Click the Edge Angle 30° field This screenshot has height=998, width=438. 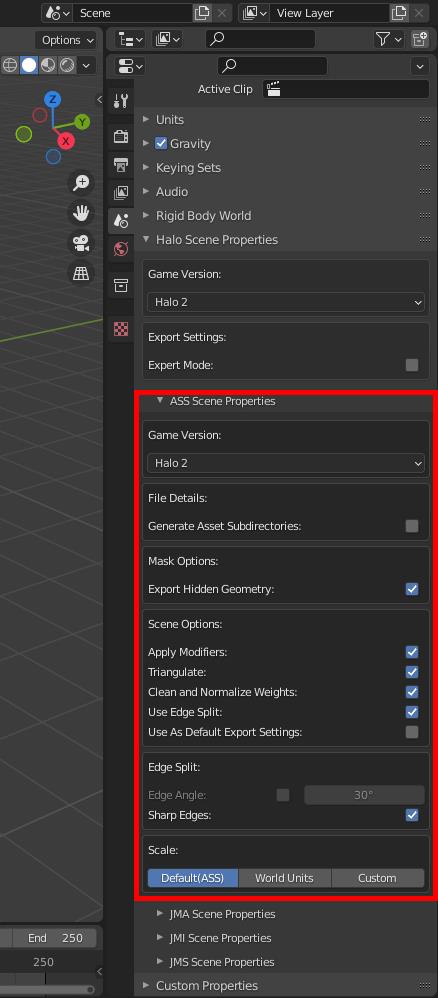pyautogui.click(x=364, y=794)
